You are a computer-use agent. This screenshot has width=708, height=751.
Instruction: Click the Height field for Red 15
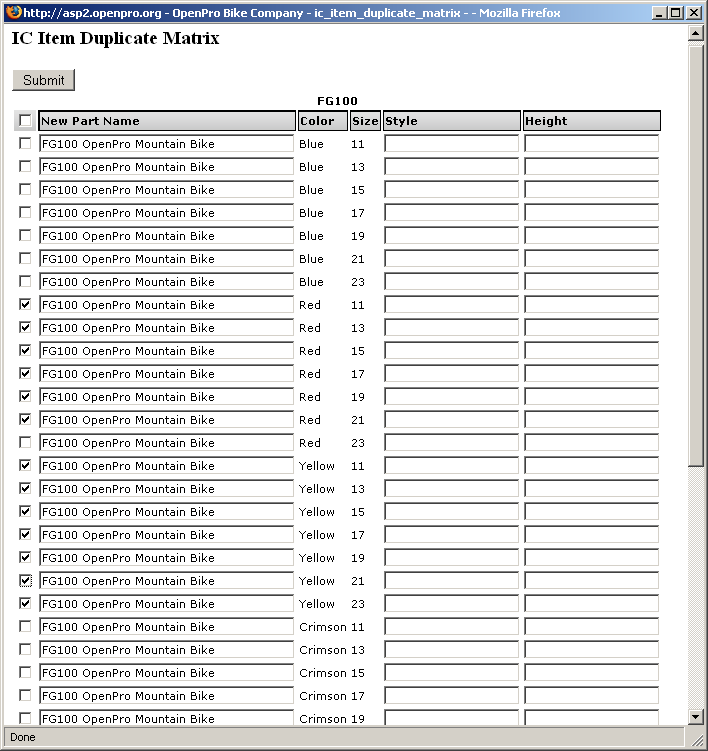coord(591,351)
